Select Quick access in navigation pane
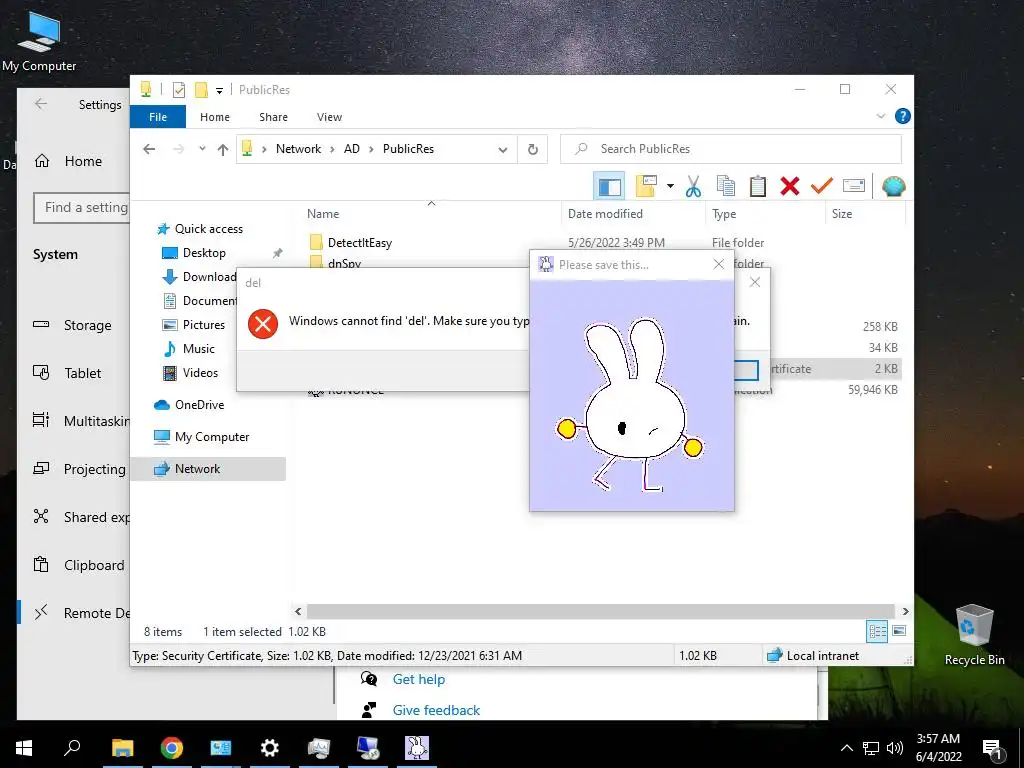Image resolution: width=1024 pixels, height=768 pixels. point(208,229)
